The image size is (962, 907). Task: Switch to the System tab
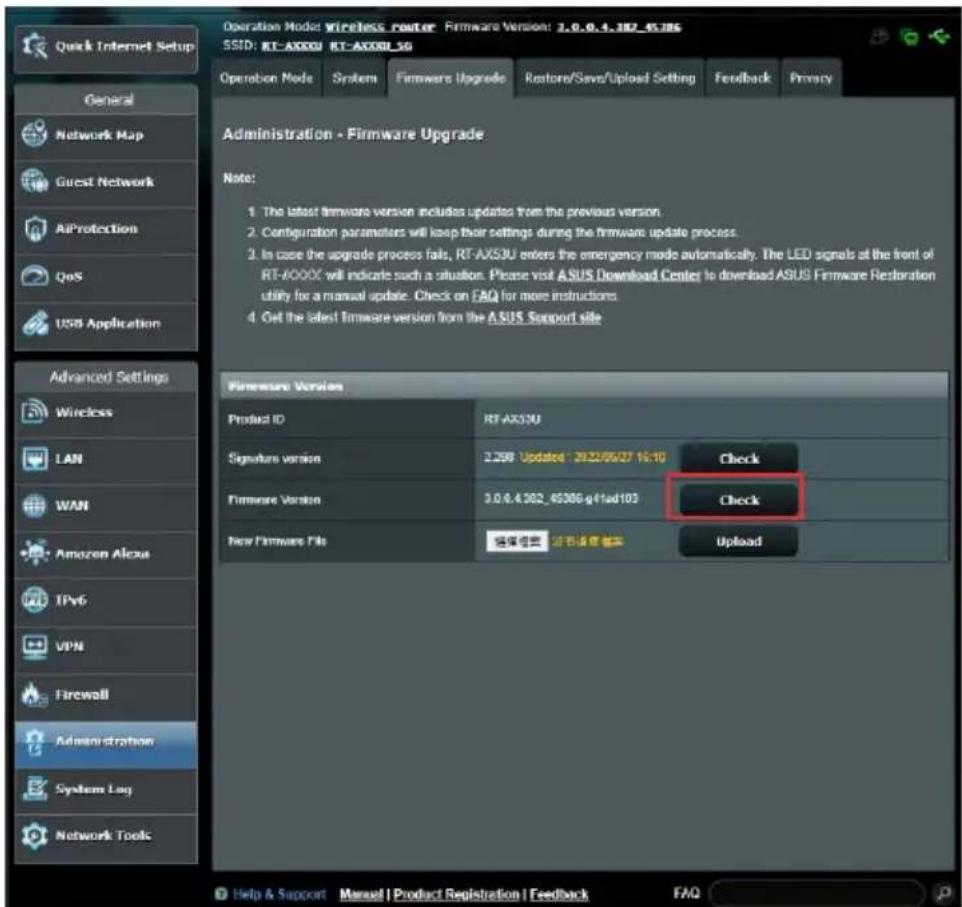(355, 79)
